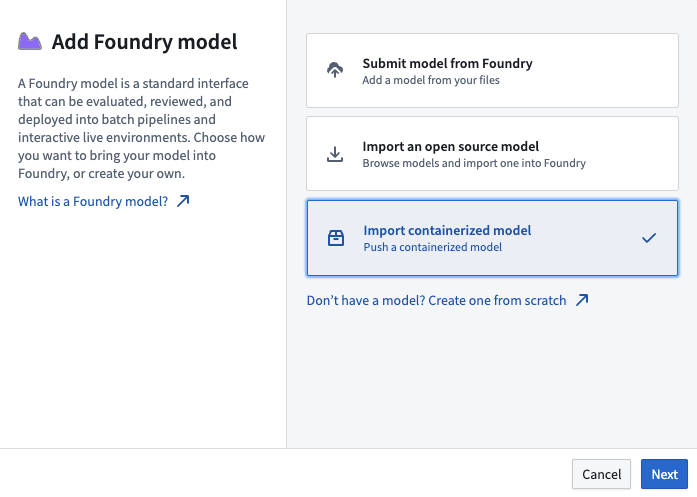Click the Add Foundry model heading
The image size is (697, 497).
click(x=144, y=42)
